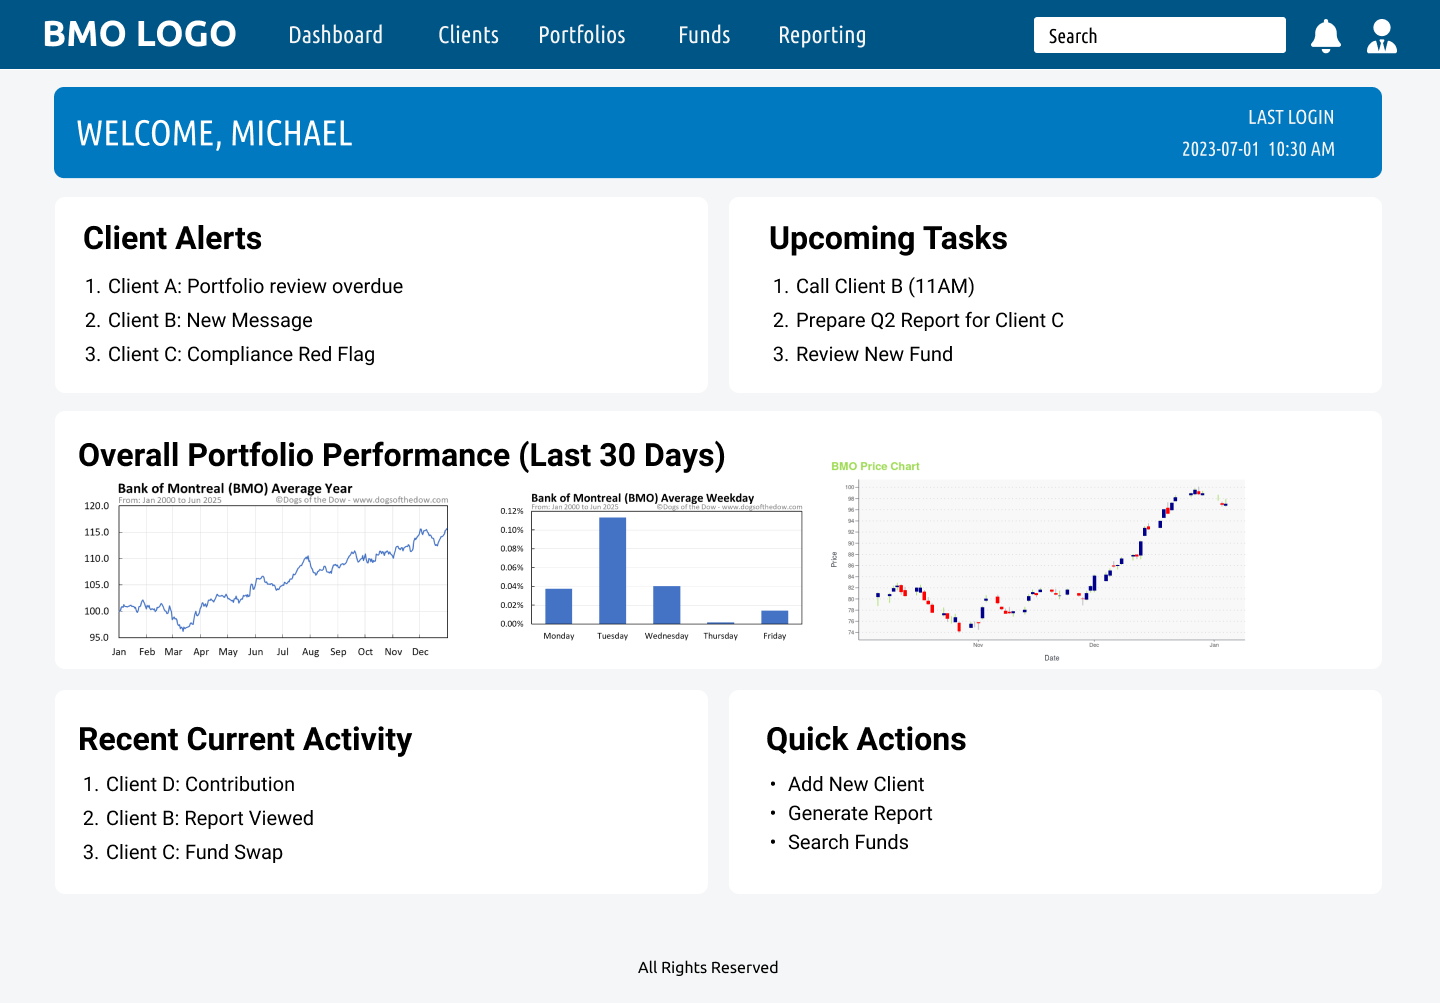The height and width of the screenshot is (1003, 1440).
Task: Go to the Dashboard nav item
Action: coord(336,35)
